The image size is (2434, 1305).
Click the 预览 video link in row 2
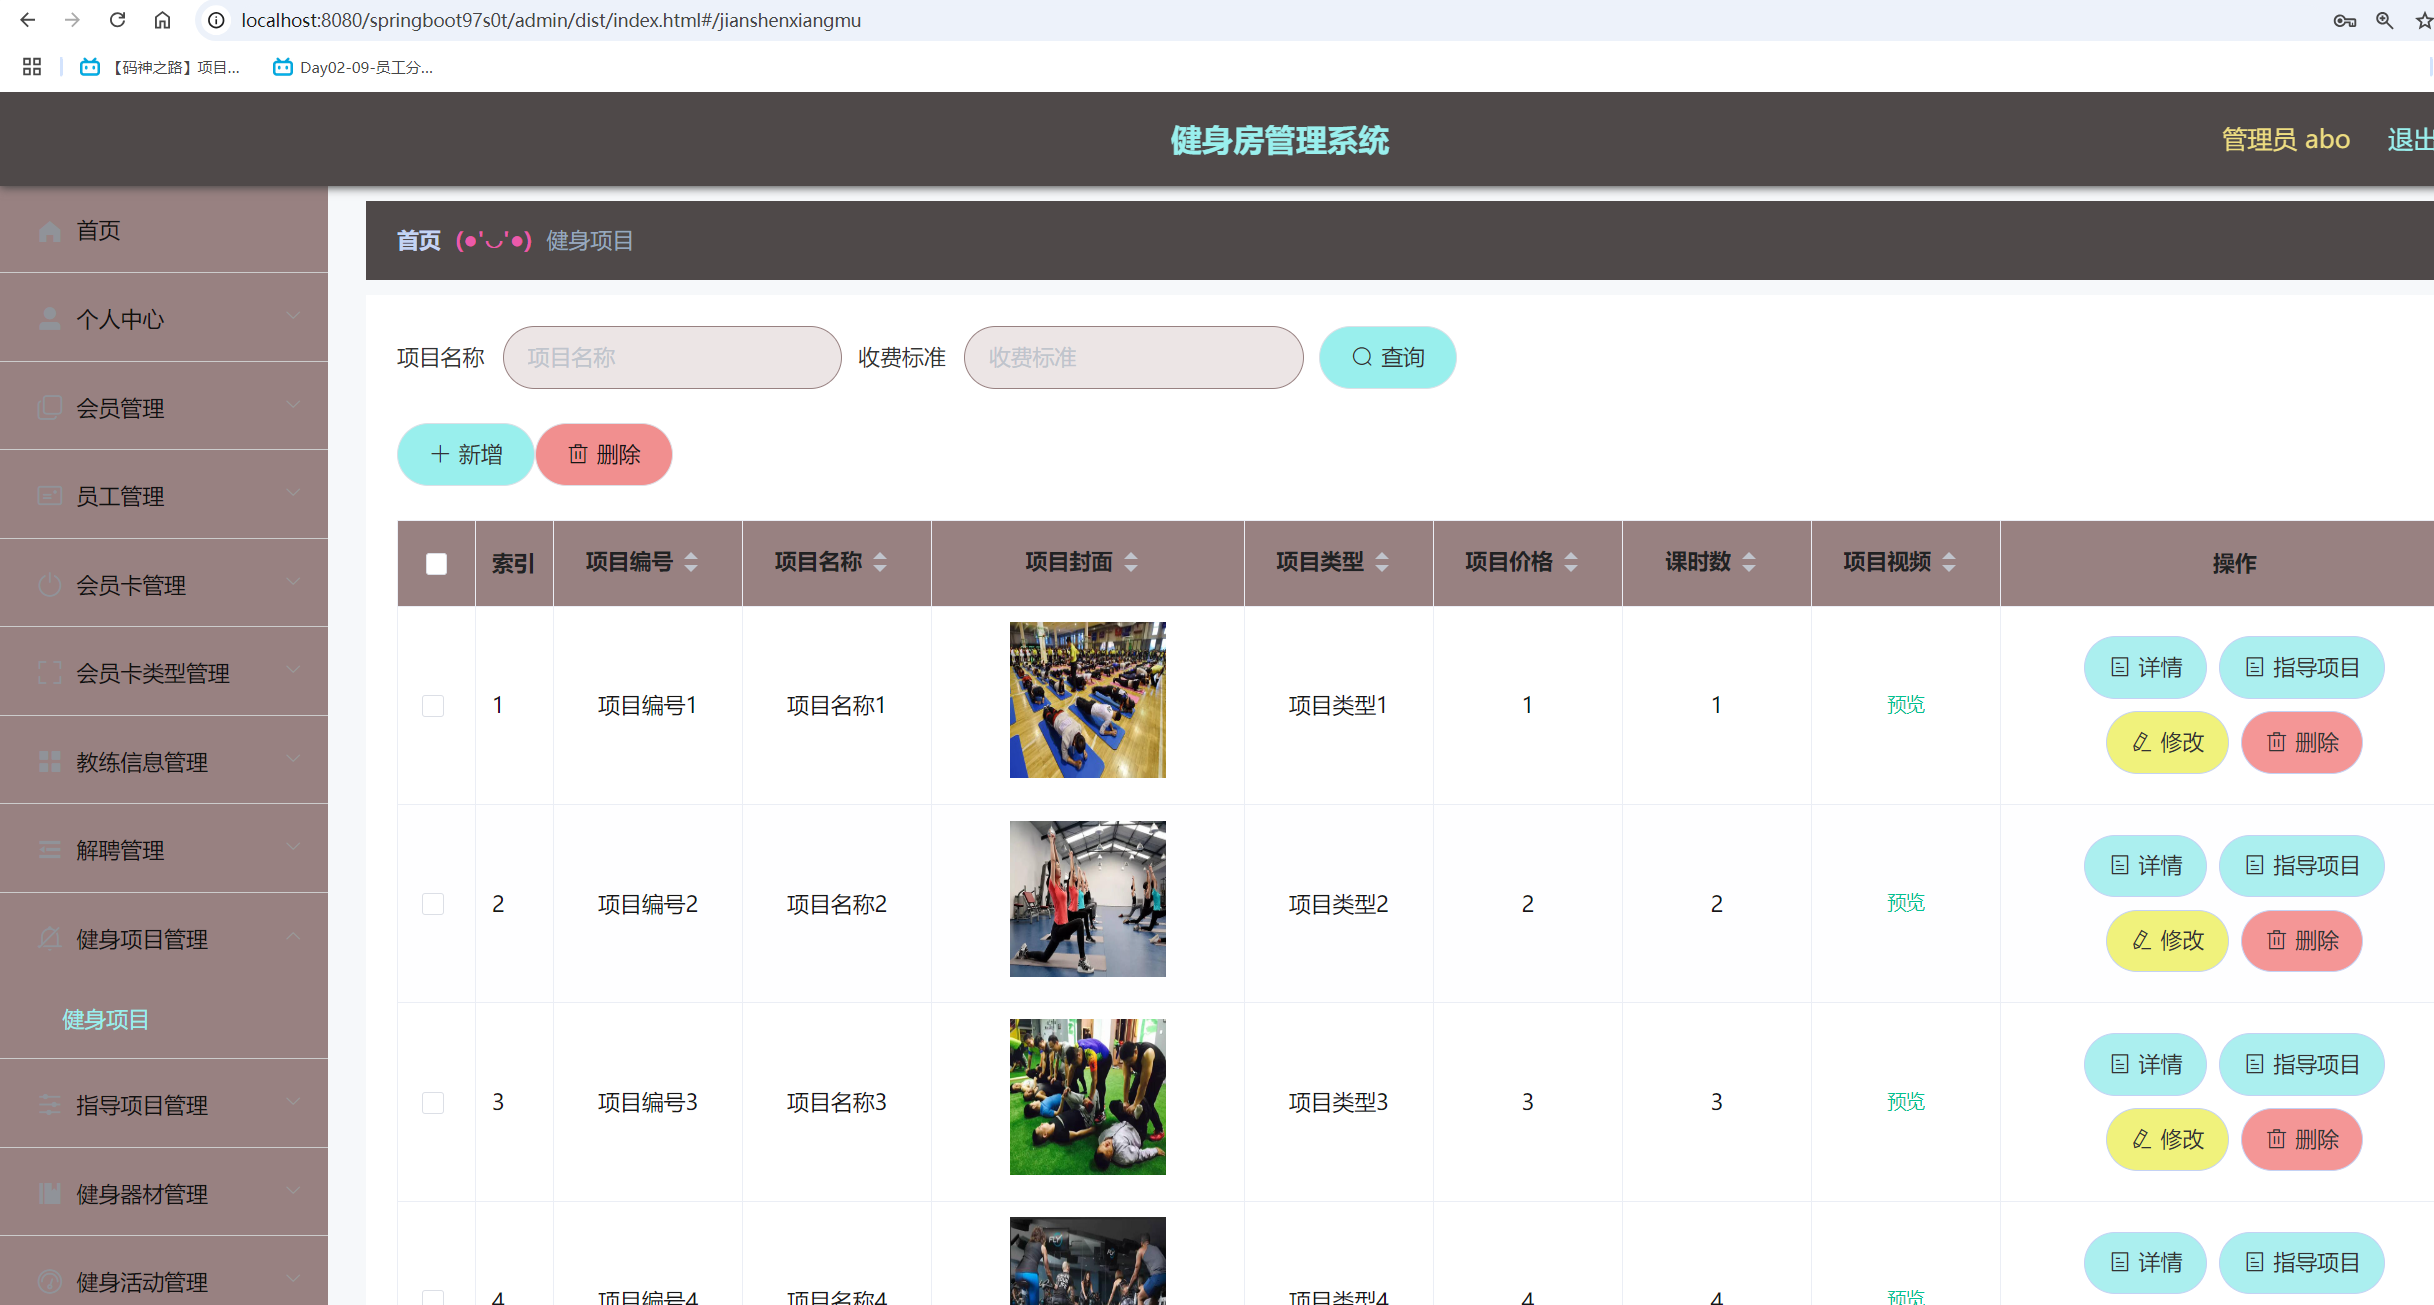pyautogui.click(x=1905, y=903)
